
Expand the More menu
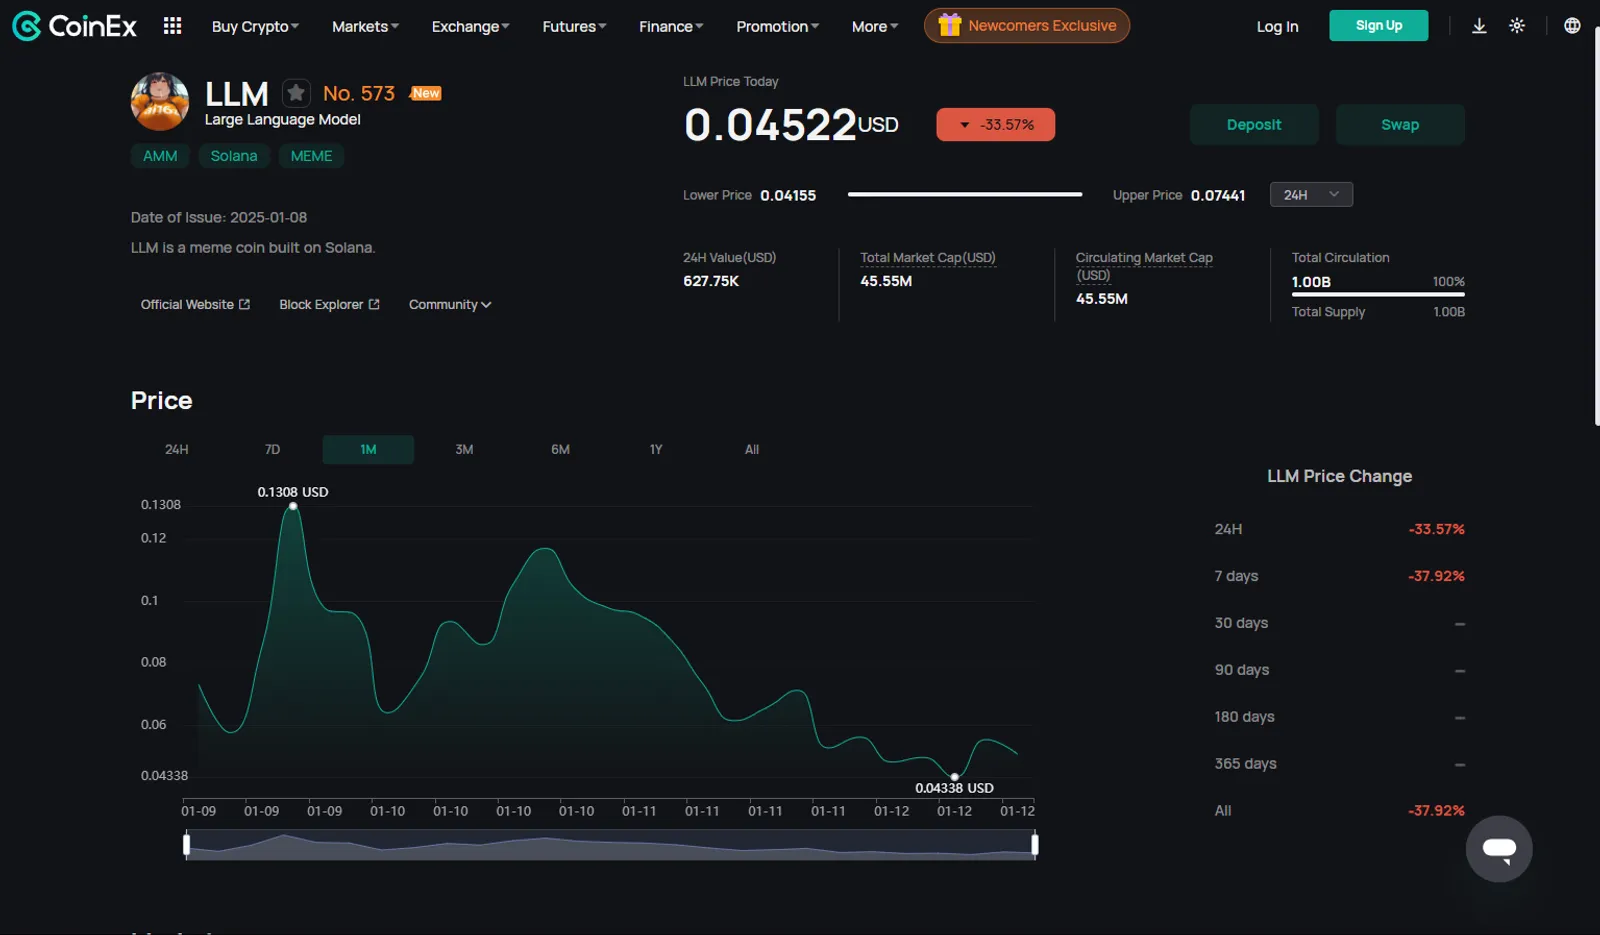tap(875, 27)
